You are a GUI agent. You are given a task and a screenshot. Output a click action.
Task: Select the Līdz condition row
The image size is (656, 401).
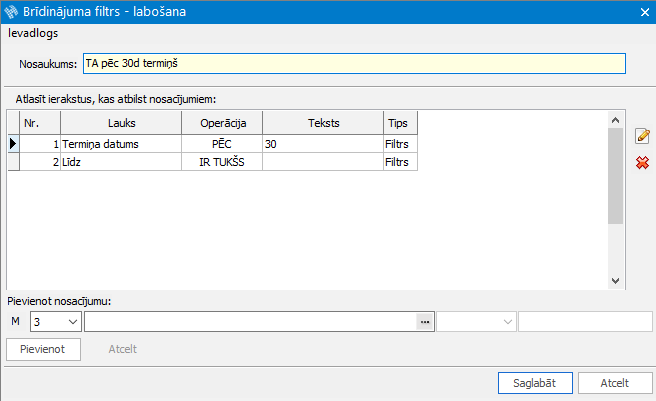pyautogui.click(x=120, y=162)
